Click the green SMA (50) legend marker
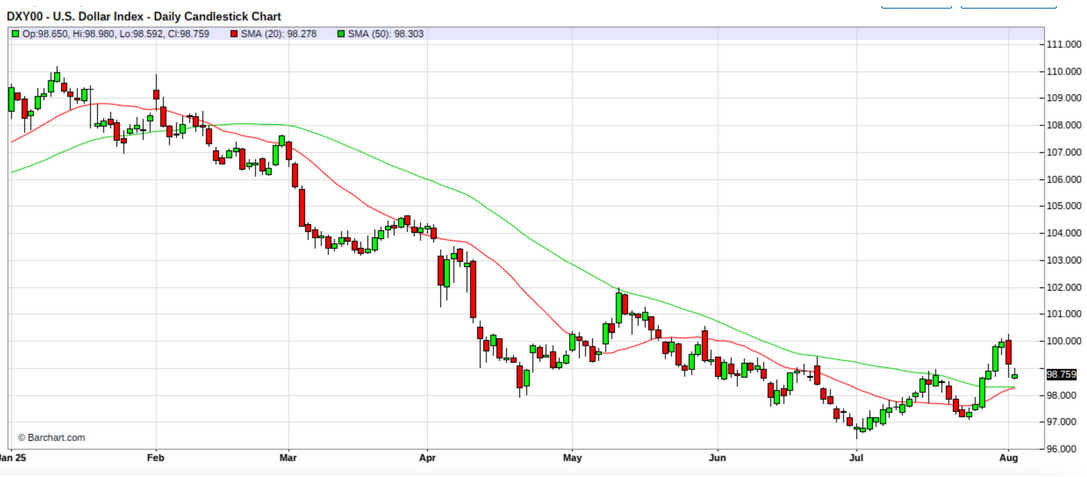1087x477 pixels. click(x=342, y=34)
